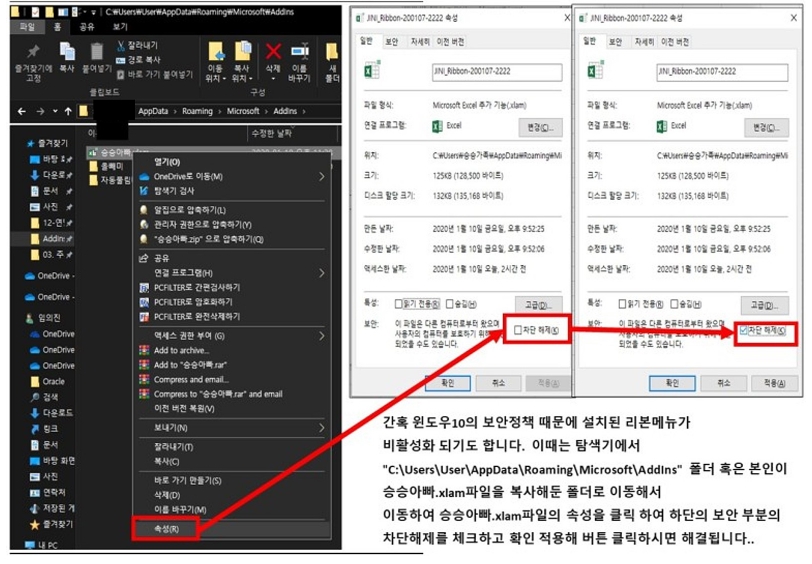Choose Compress and email... entry
The width and height of the screenshot is (812, 564).
(232, 380)
